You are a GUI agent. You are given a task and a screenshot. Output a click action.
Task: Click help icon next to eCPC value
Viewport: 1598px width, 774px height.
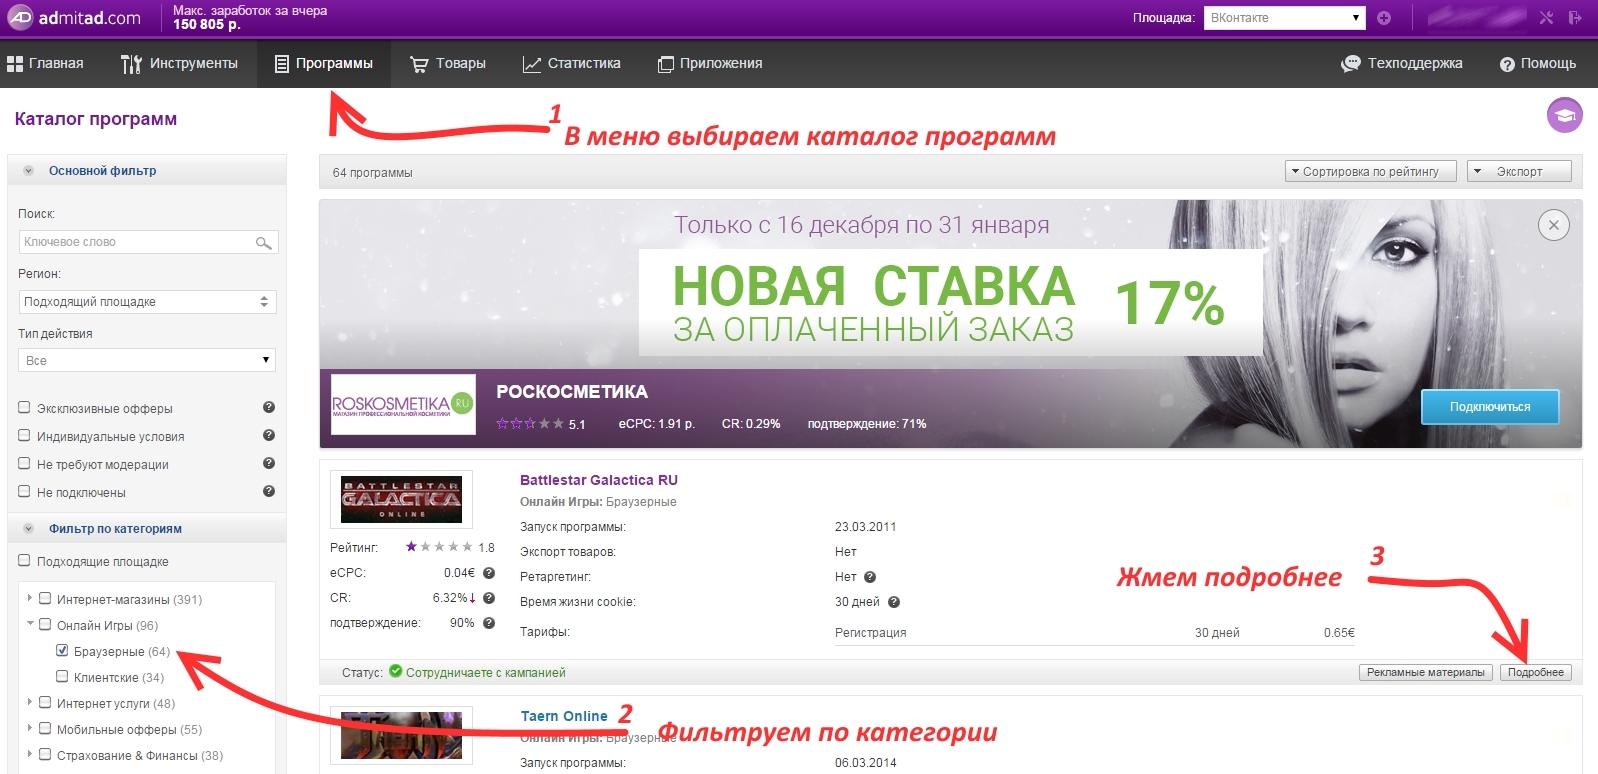[x=489, y=573]
